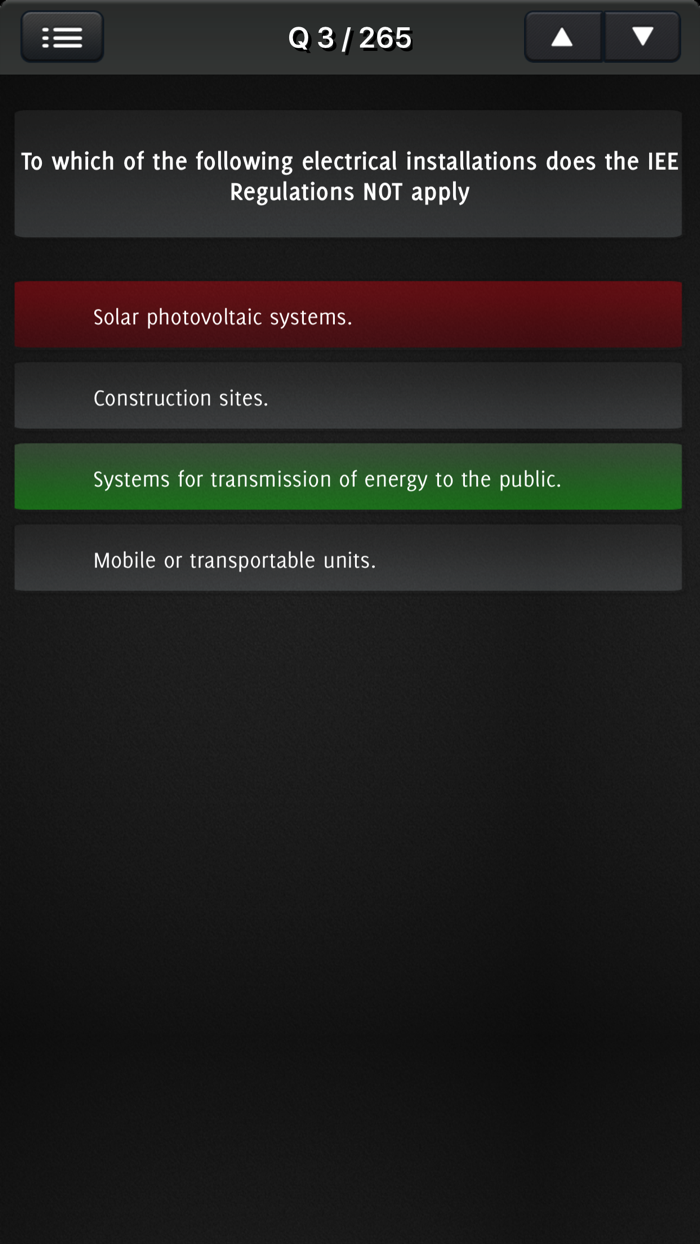Advance to question 4 using down arrow
This screenshot has height=1244, width=700.
[x=642, y=37]
